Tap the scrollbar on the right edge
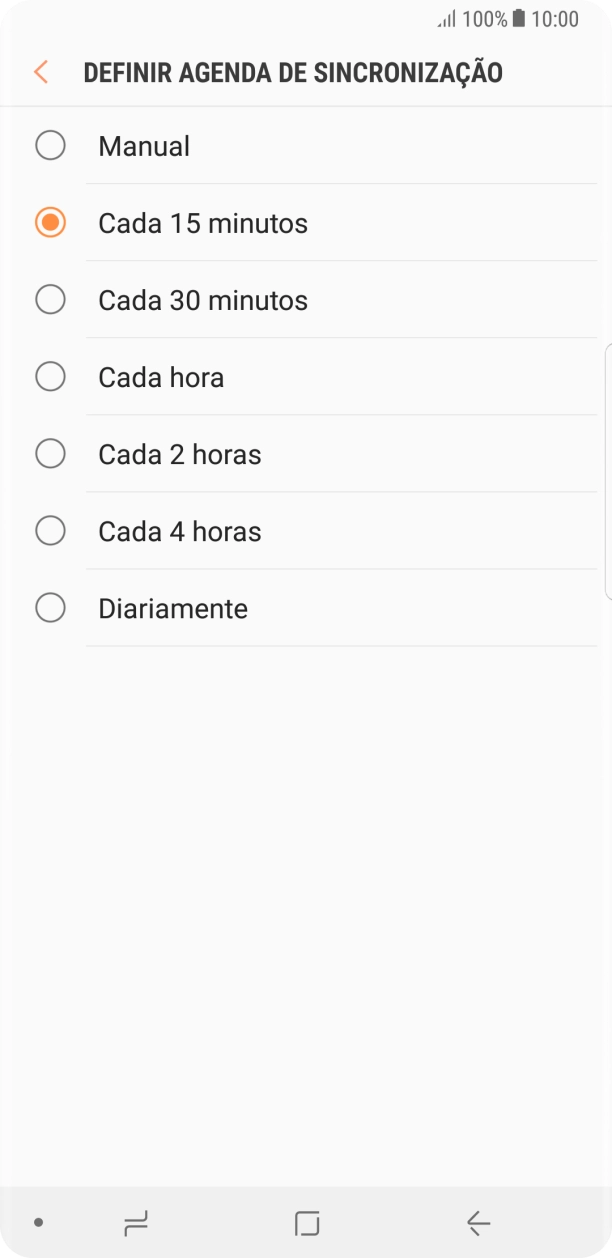612x1258 pixels. pyautogui.click(x=608, y=470)
